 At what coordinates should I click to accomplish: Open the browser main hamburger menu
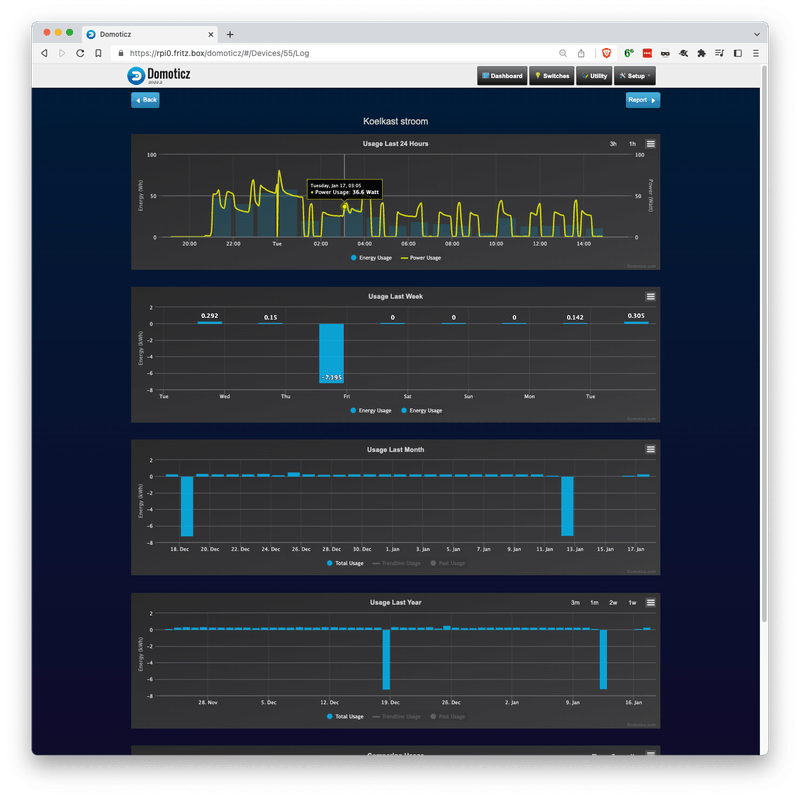pyautogui.click(x=756, y=53)
